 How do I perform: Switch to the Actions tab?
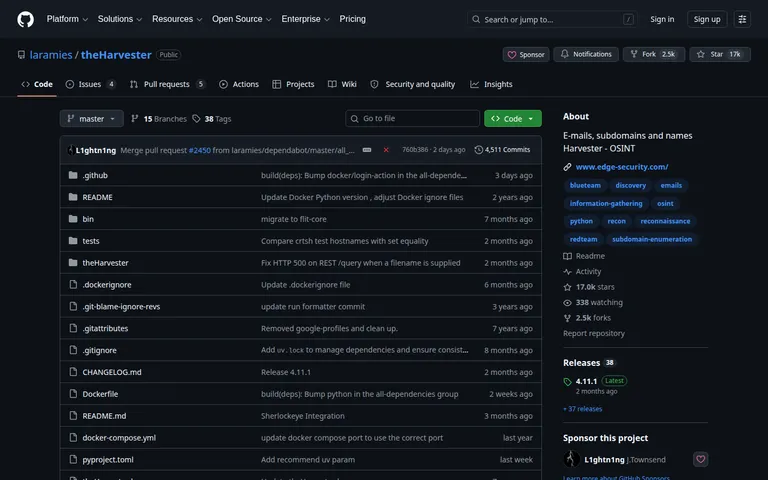239,84
